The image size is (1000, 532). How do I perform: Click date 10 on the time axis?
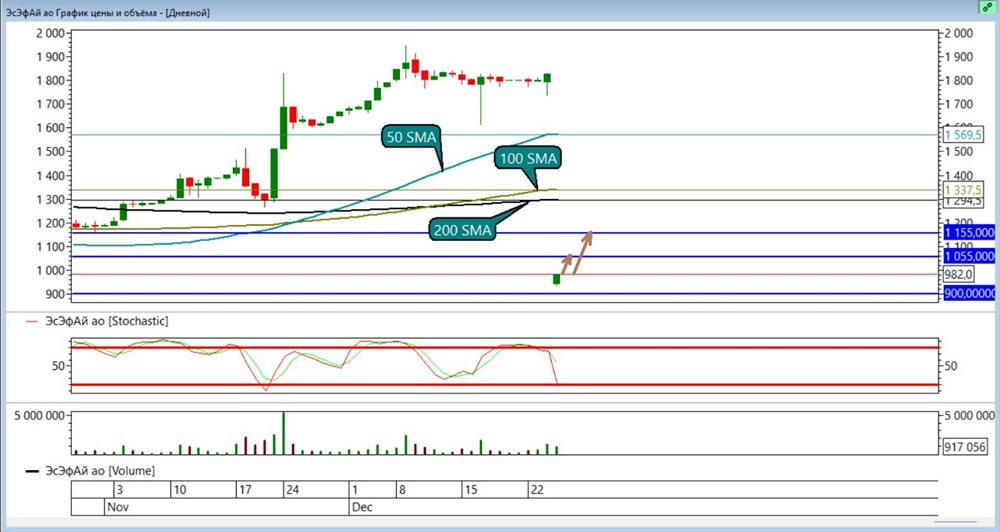pos(180,490)
